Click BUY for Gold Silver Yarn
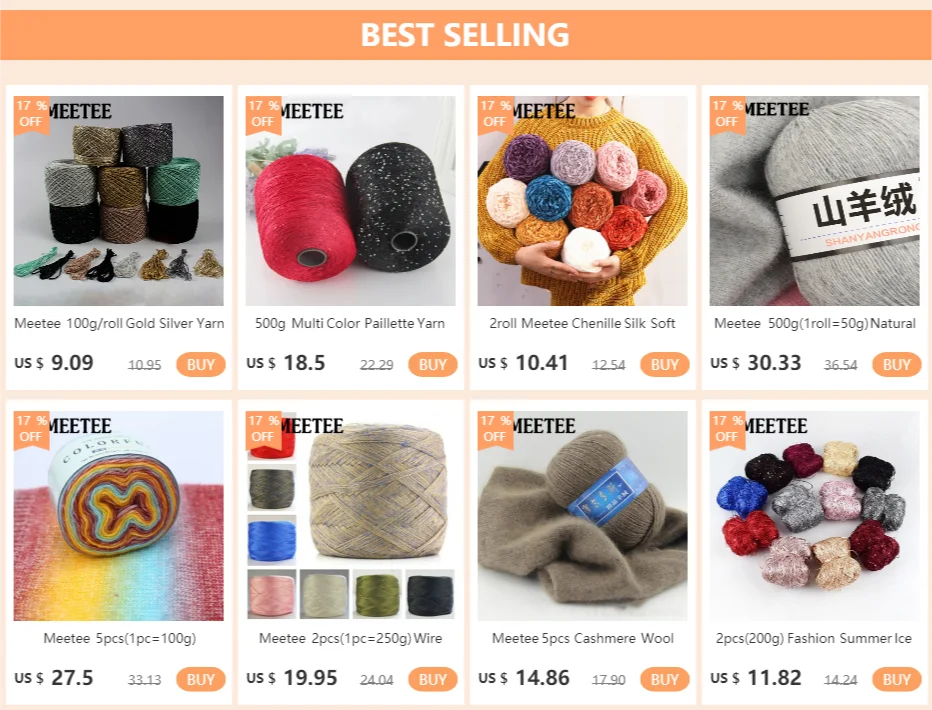 pos(201,365)
